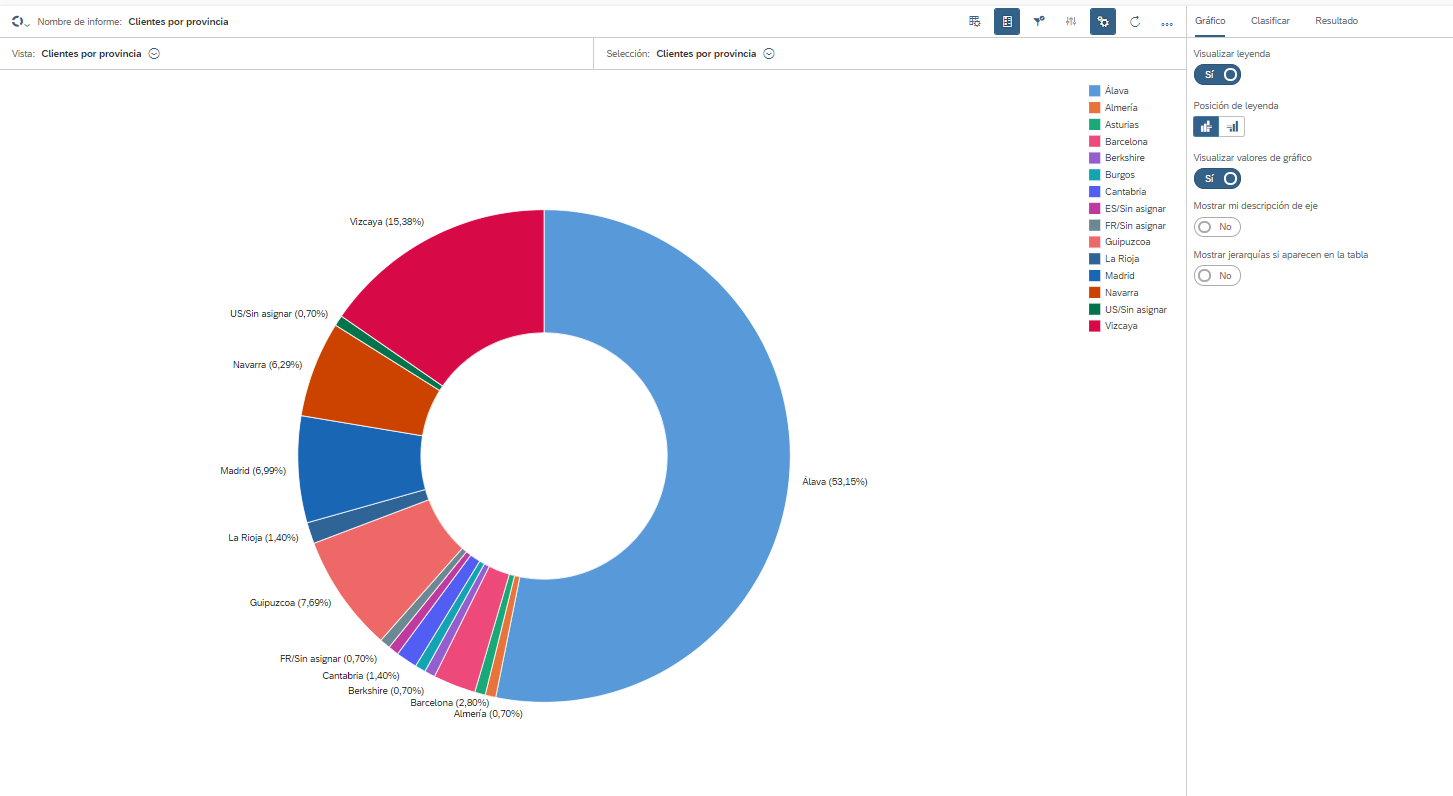Select the blue Madrid donut slice
Screen dimensions: 1453x796
pos(360,465)
